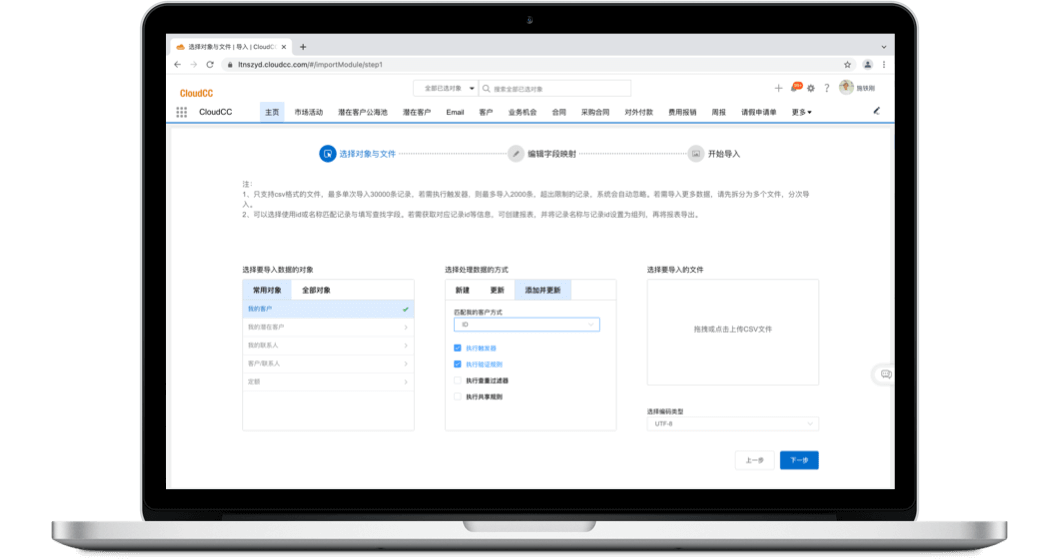Reload the page with the refresh icon

tap(210, 65)
